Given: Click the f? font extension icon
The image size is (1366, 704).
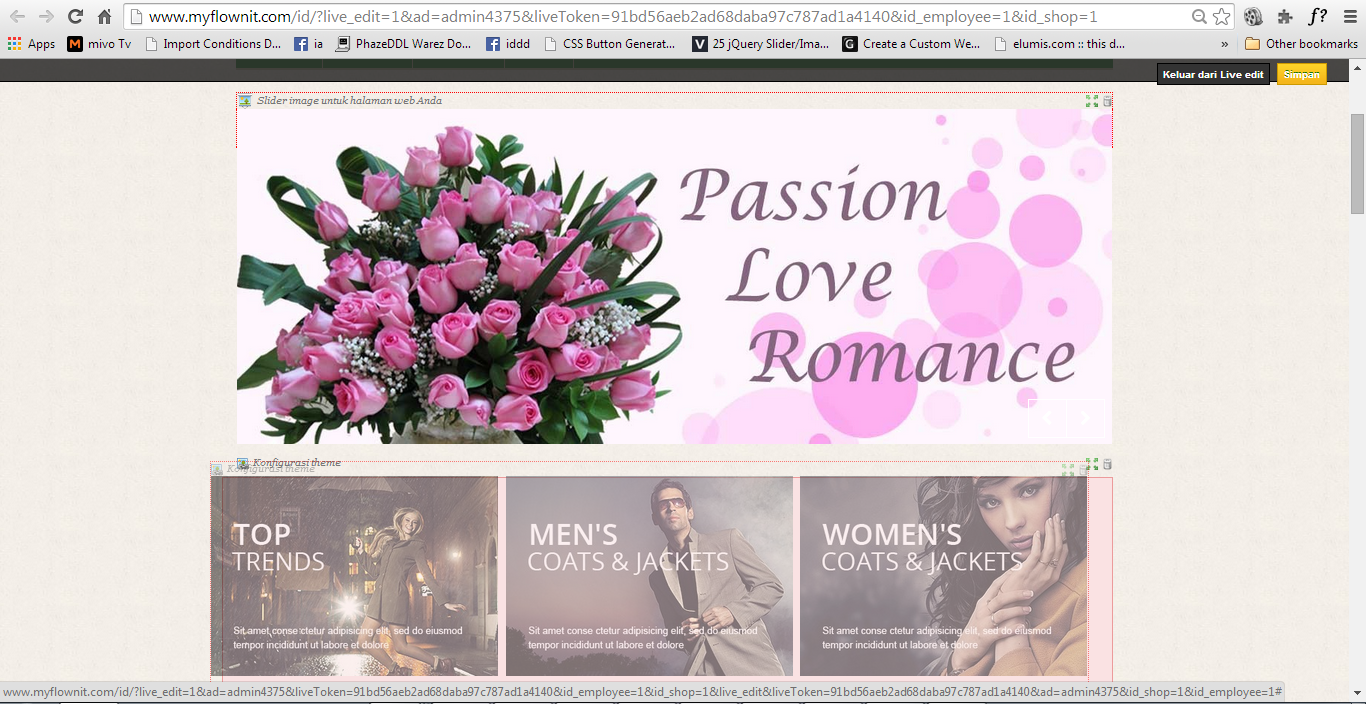Looking at the screenshot, I should 1318,16.
